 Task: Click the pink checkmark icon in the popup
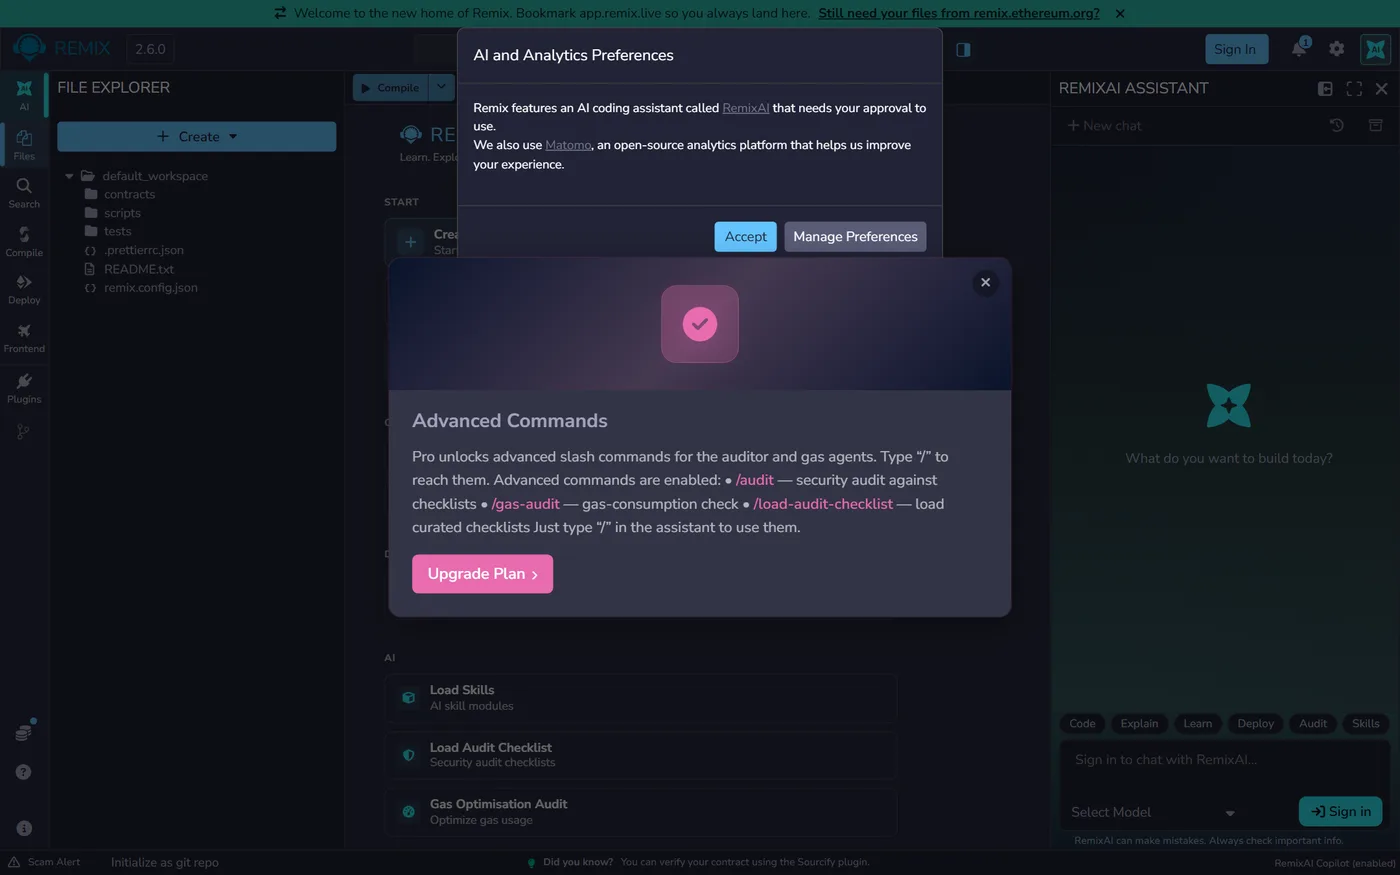(x=700, y=324)
